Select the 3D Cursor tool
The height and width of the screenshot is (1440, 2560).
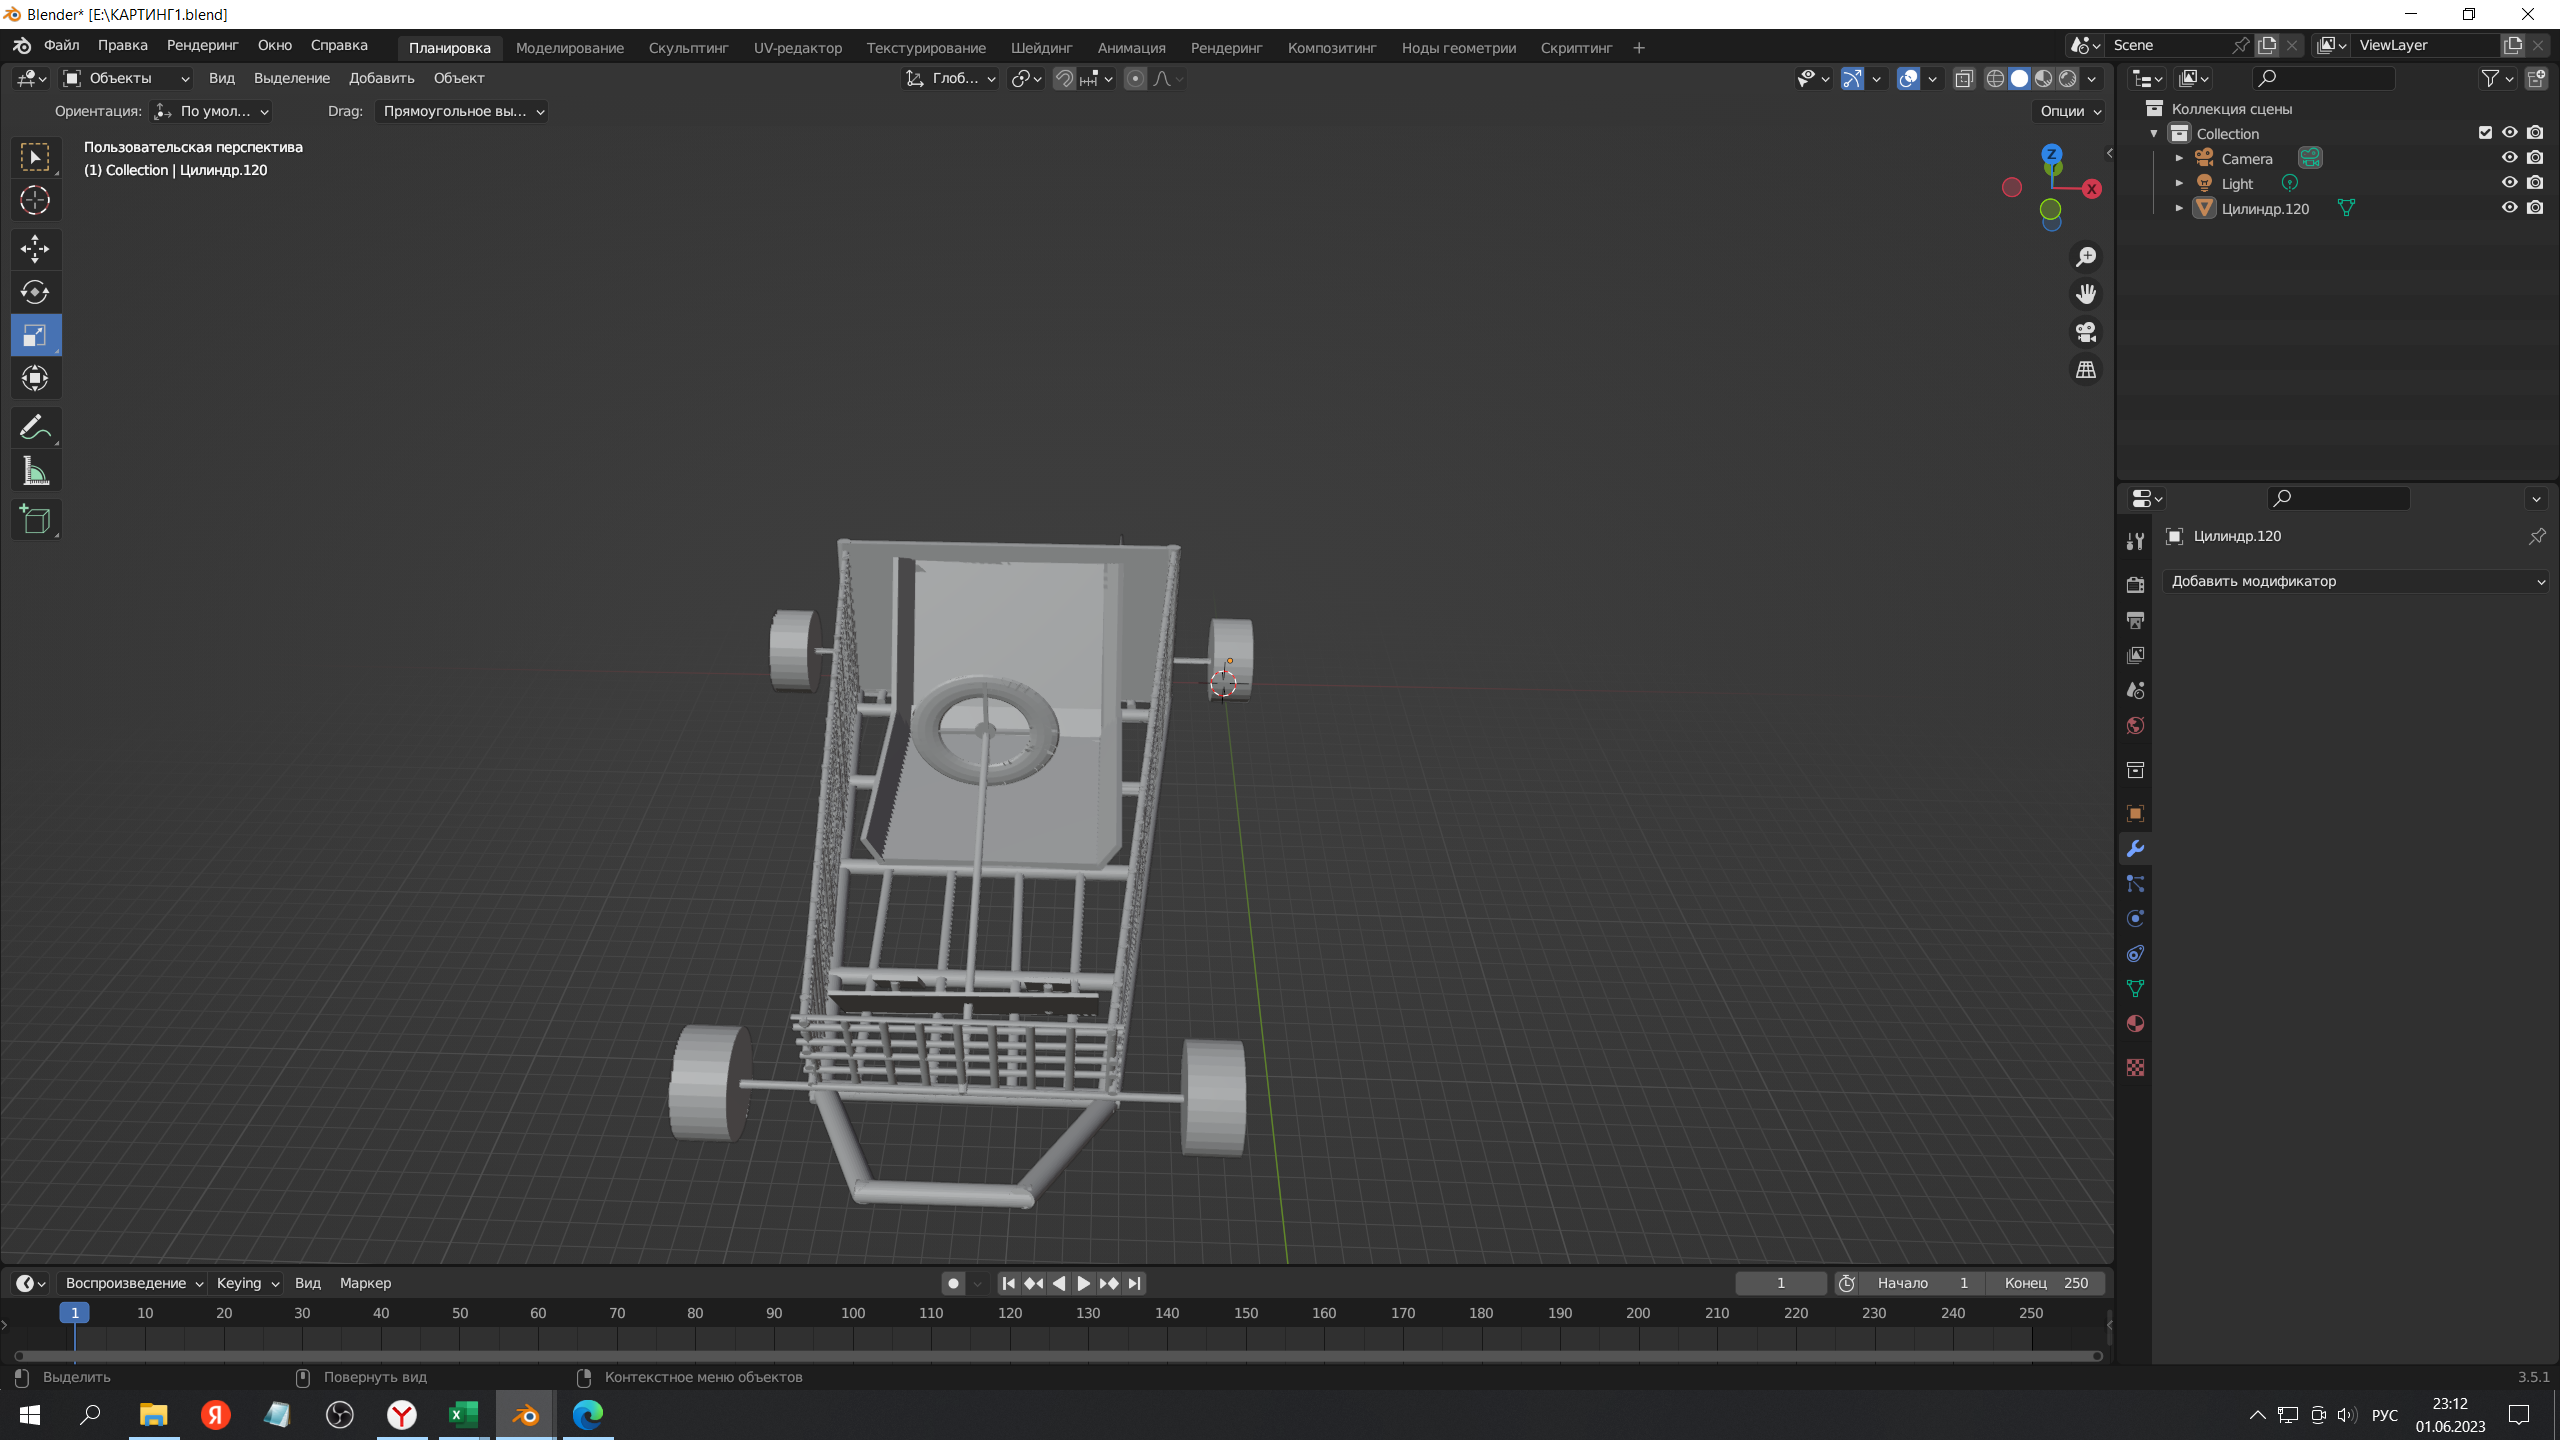35,200
